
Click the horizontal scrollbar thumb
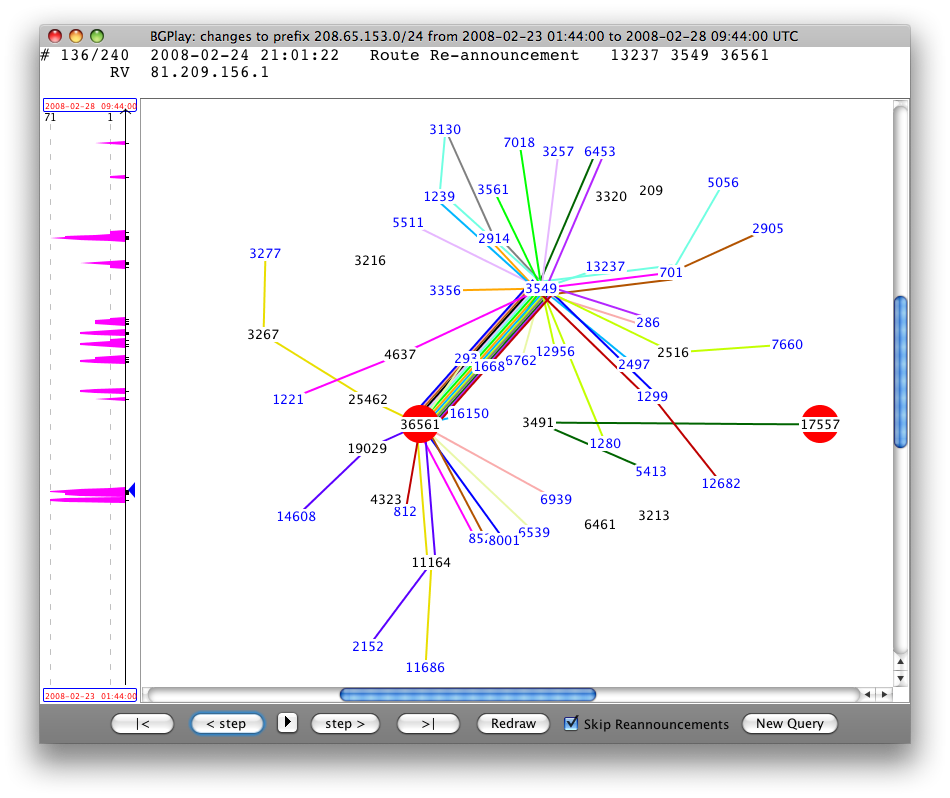point(467,694)
